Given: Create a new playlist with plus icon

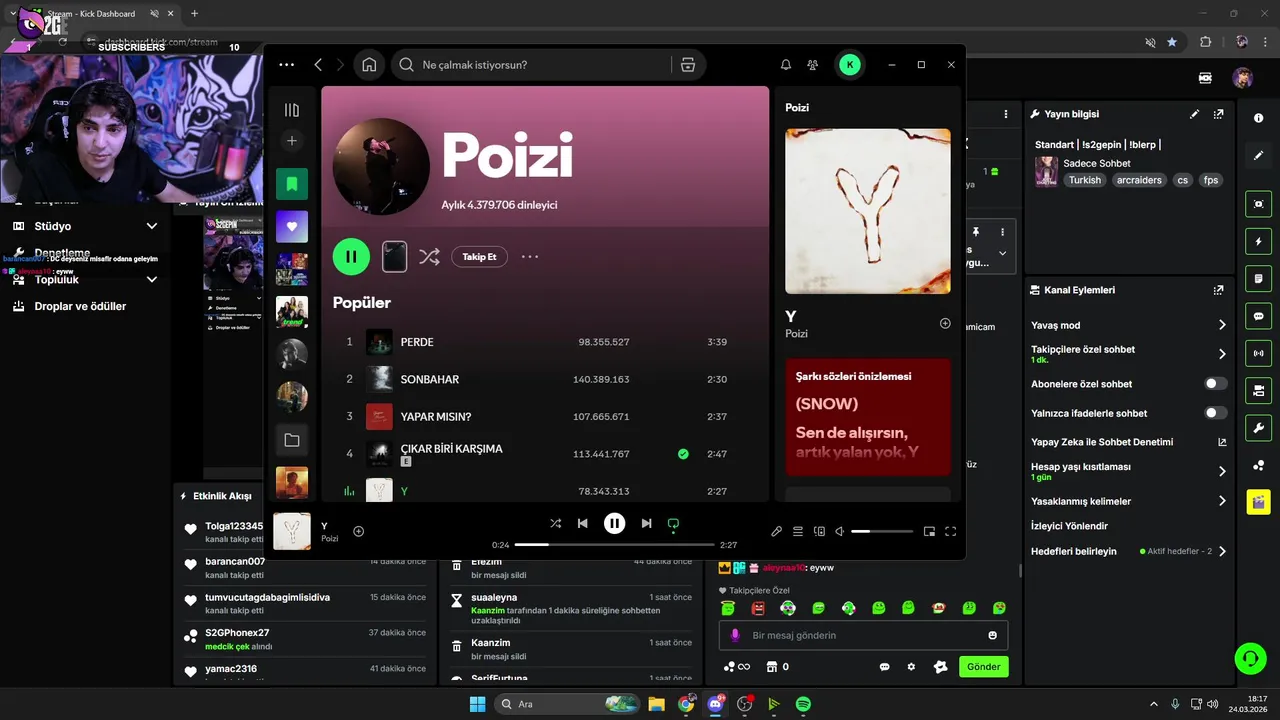Looking at the screenshot, I should [x=292, y=141].
